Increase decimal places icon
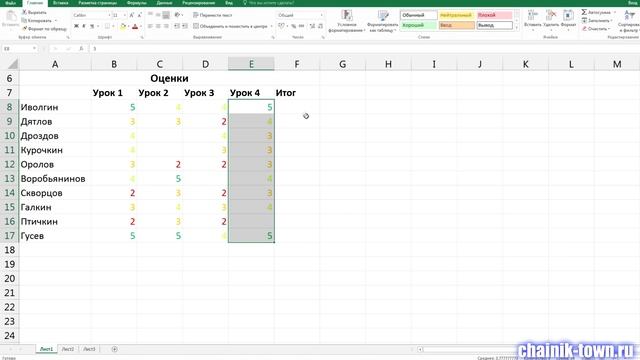640x360 pixels. tap(312, 26)
